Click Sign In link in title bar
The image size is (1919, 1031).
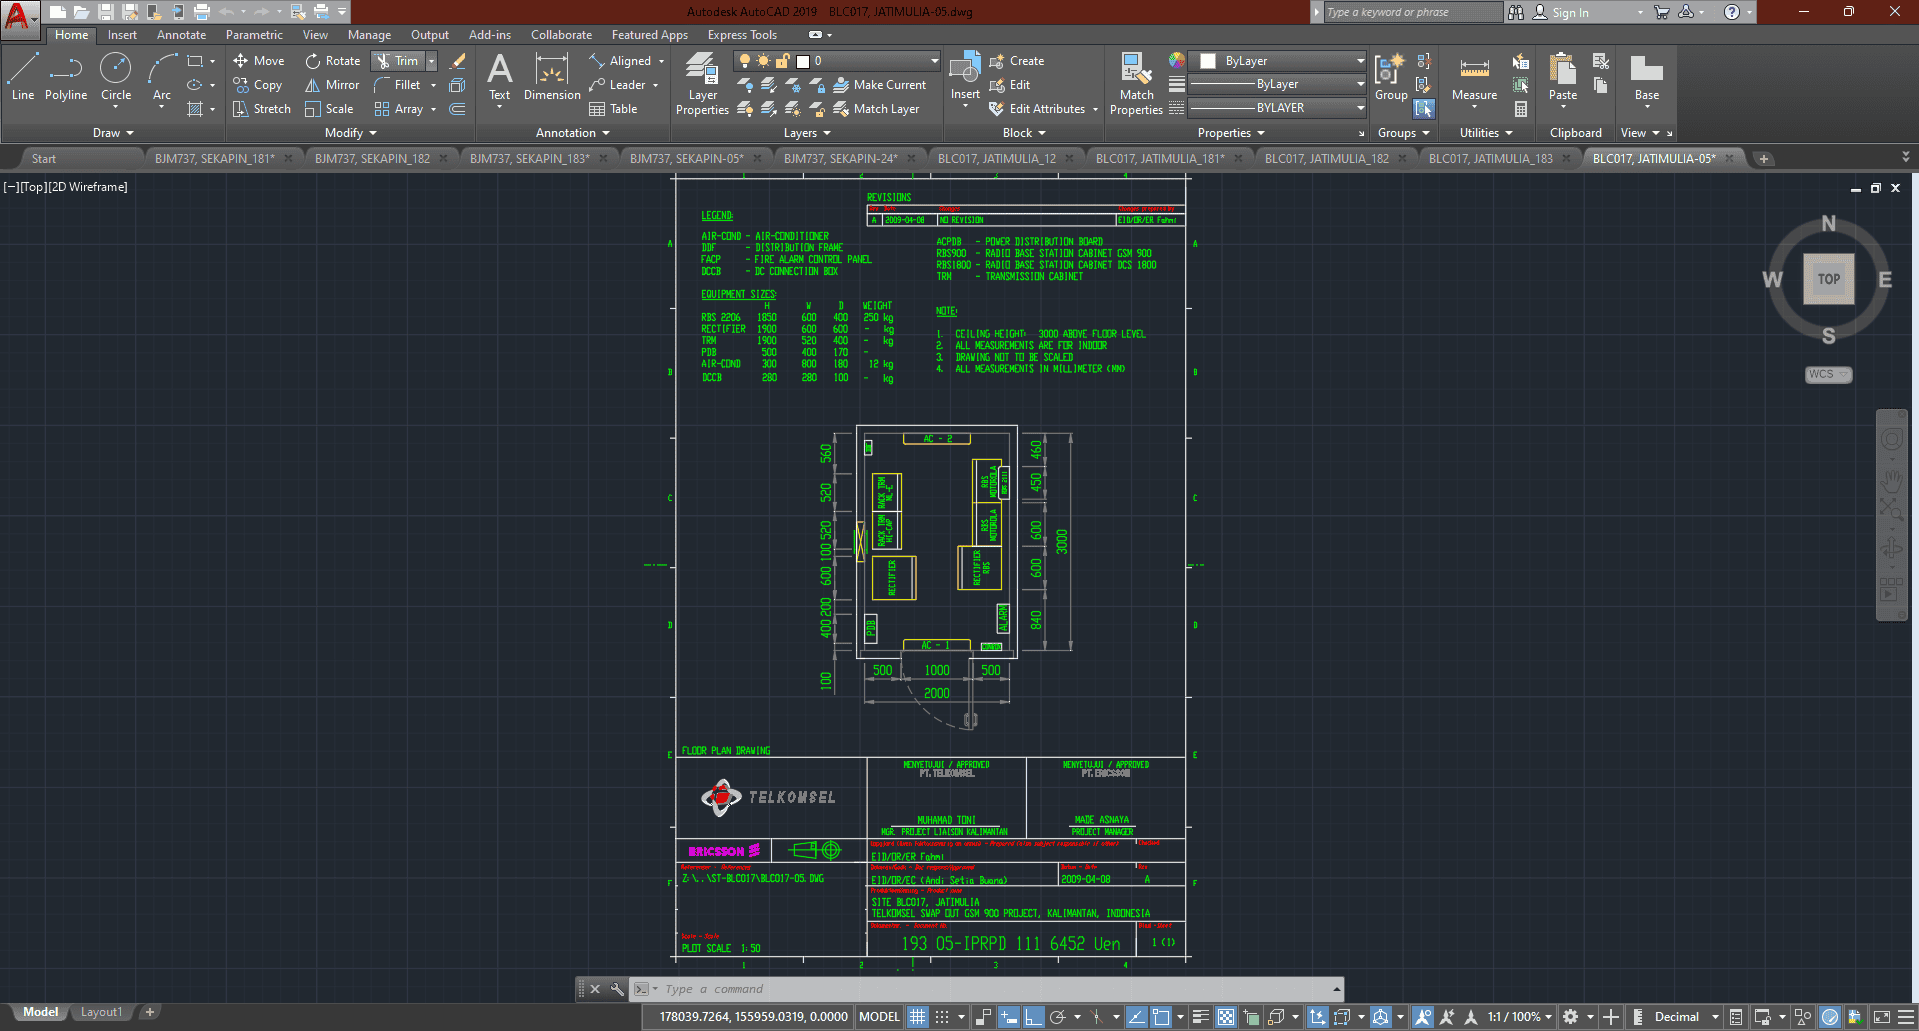(1569, 12)
